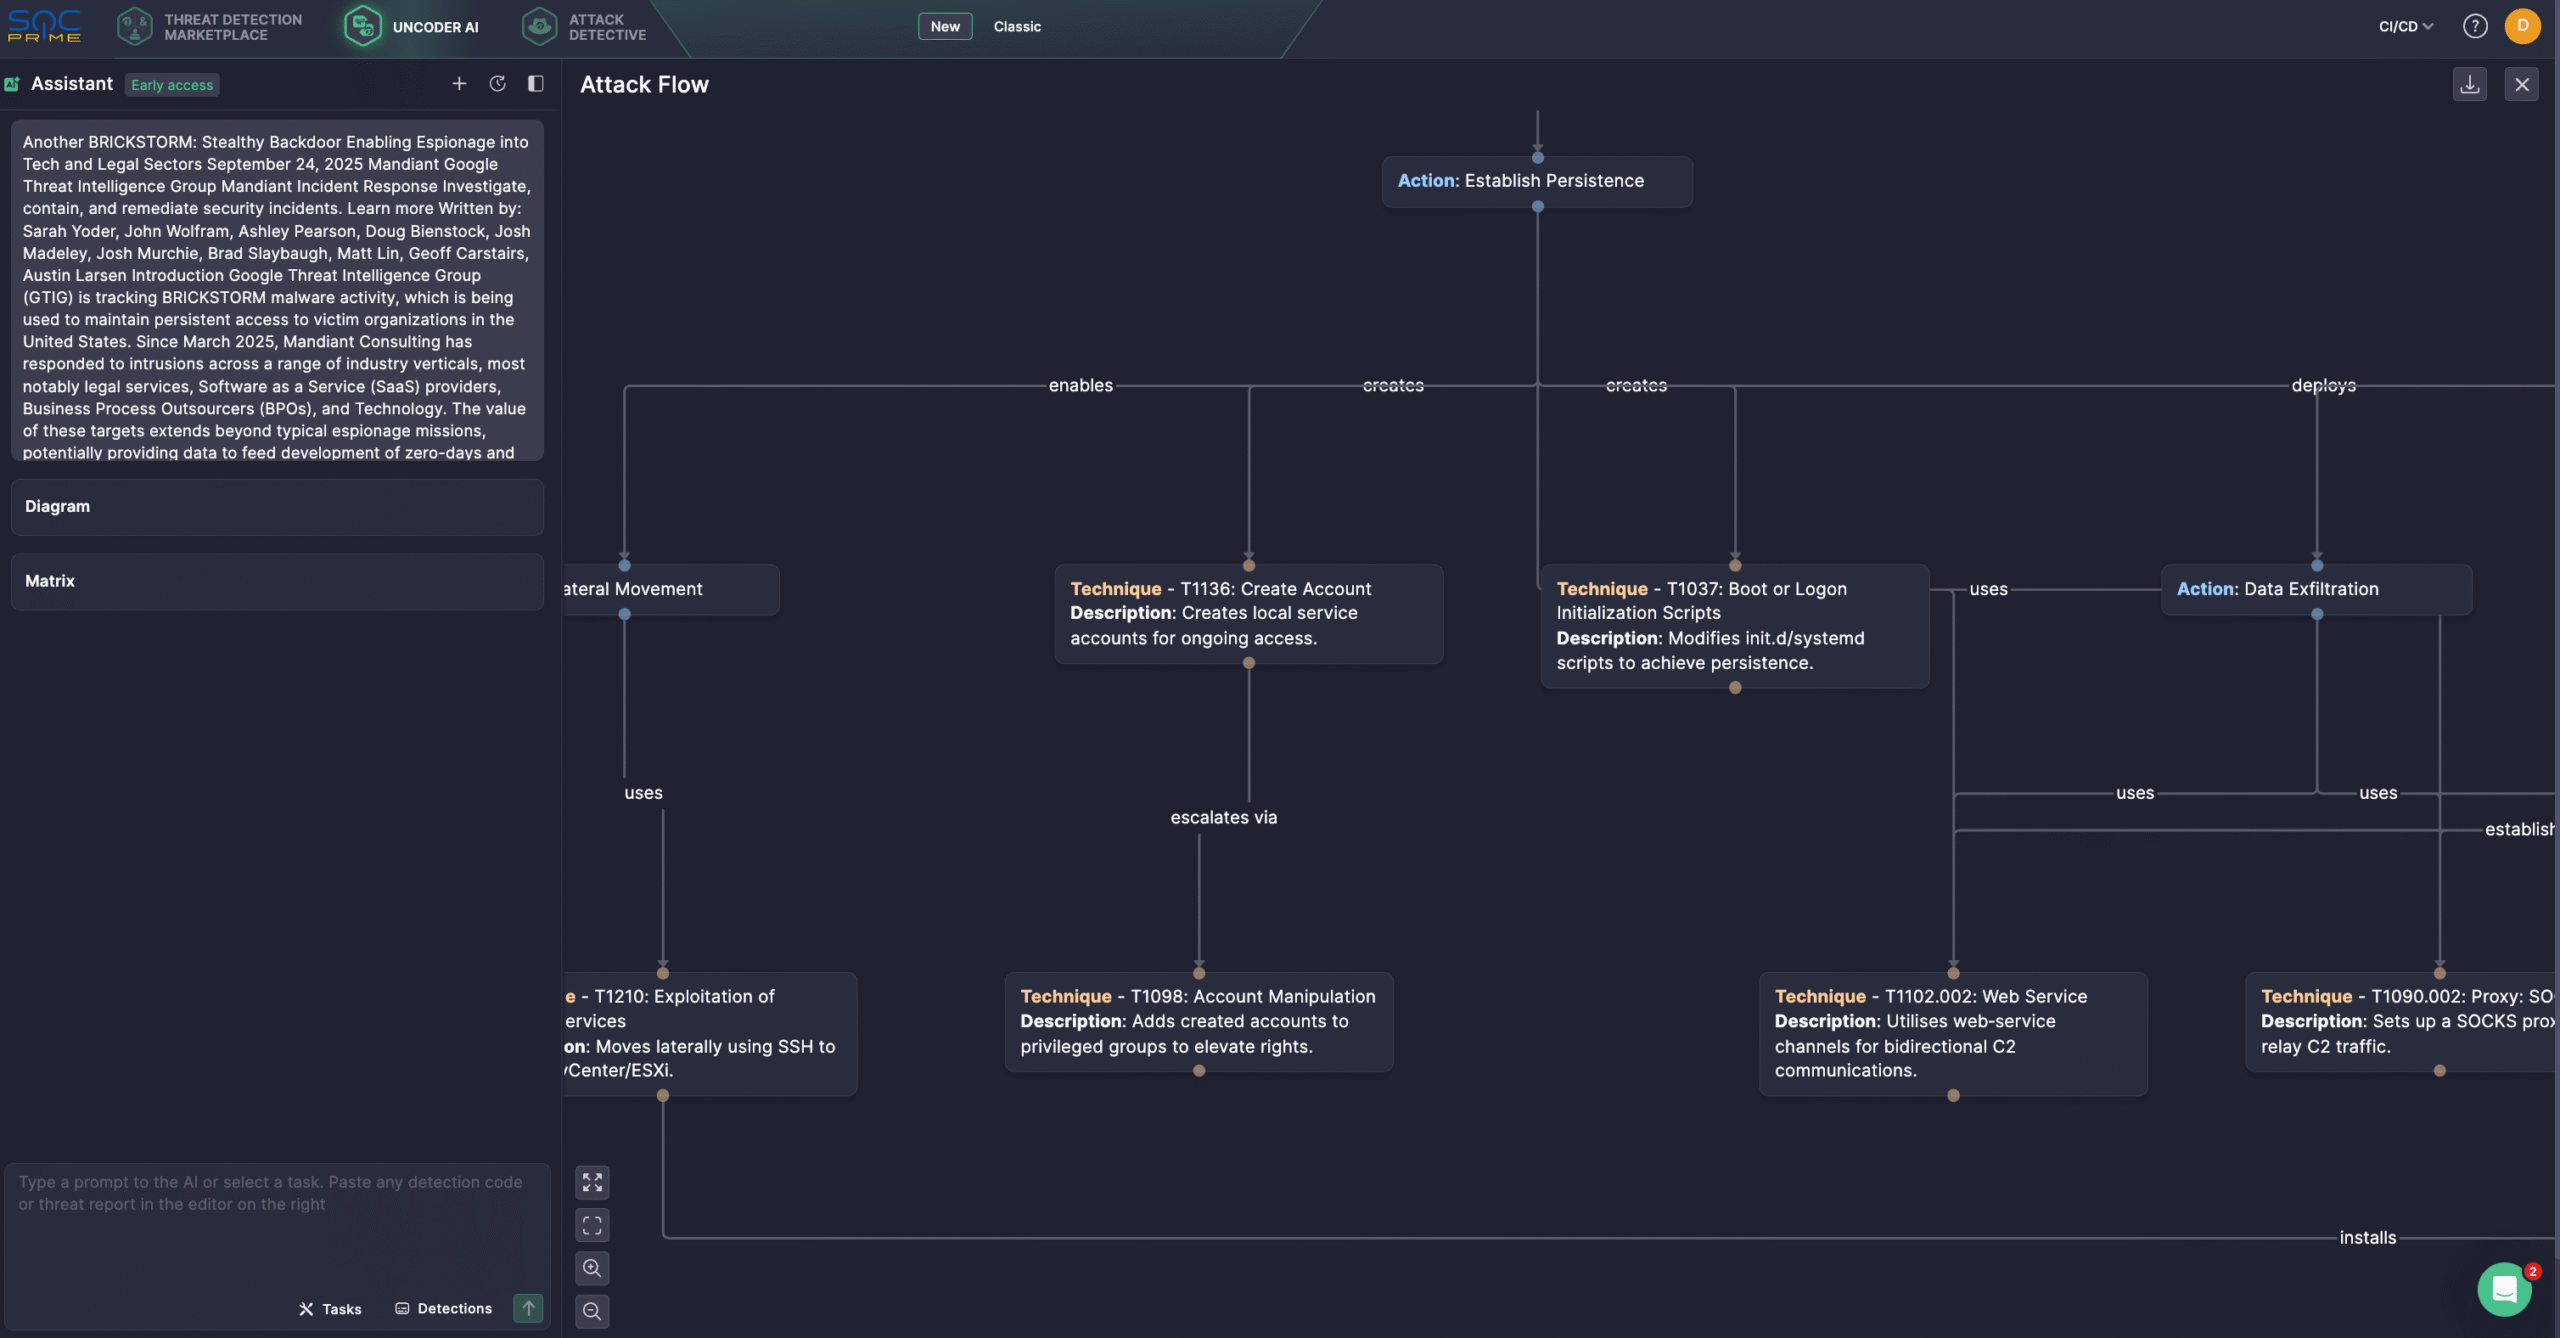
Task: Click the history icon in Assistant panel
Action: coord(497,84)
